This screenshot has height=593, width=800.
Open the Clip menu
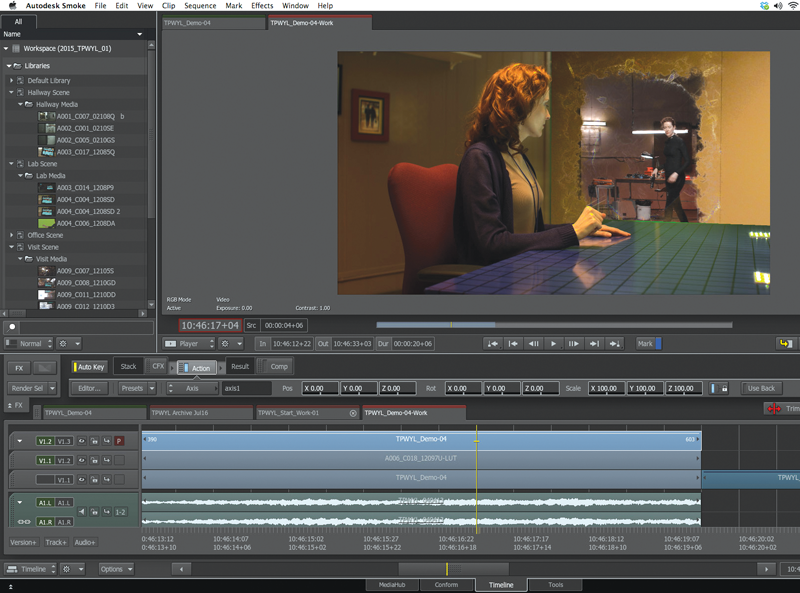pyautogui.click(x=168, y=6)
